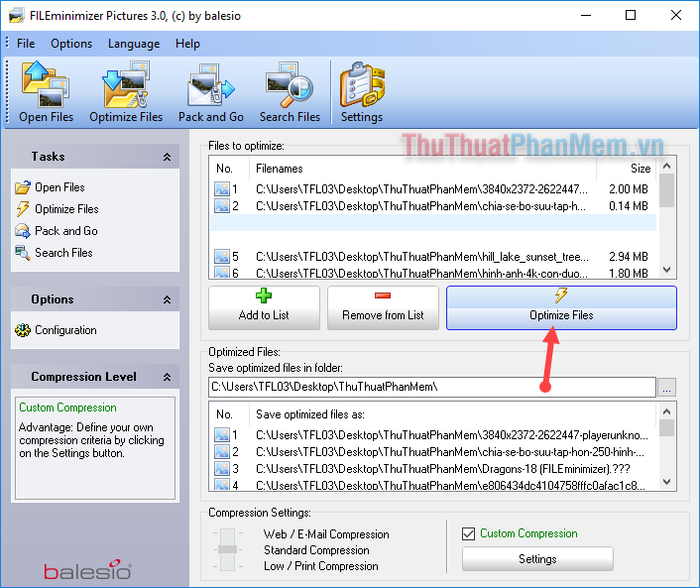700x588 pixels.
Task: Click image icon of file row 5 in Files to optimize
Action: 221,257
